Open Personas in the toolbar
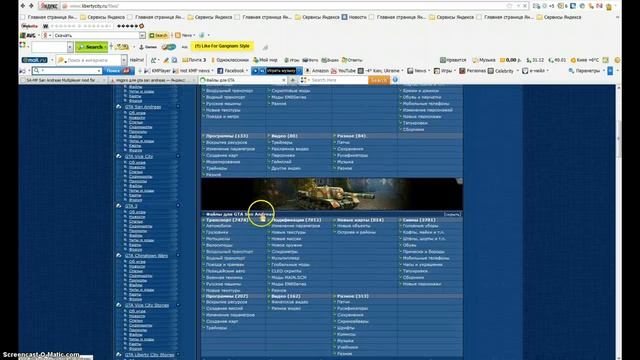Screen dimensions: 640x360 click(473, 71)
